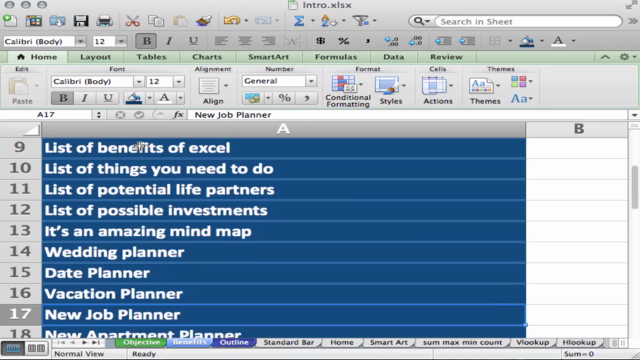Open the fx formula builder
Image resolution: width=640 pixels, height=360 pixels.
pos(178,115)
